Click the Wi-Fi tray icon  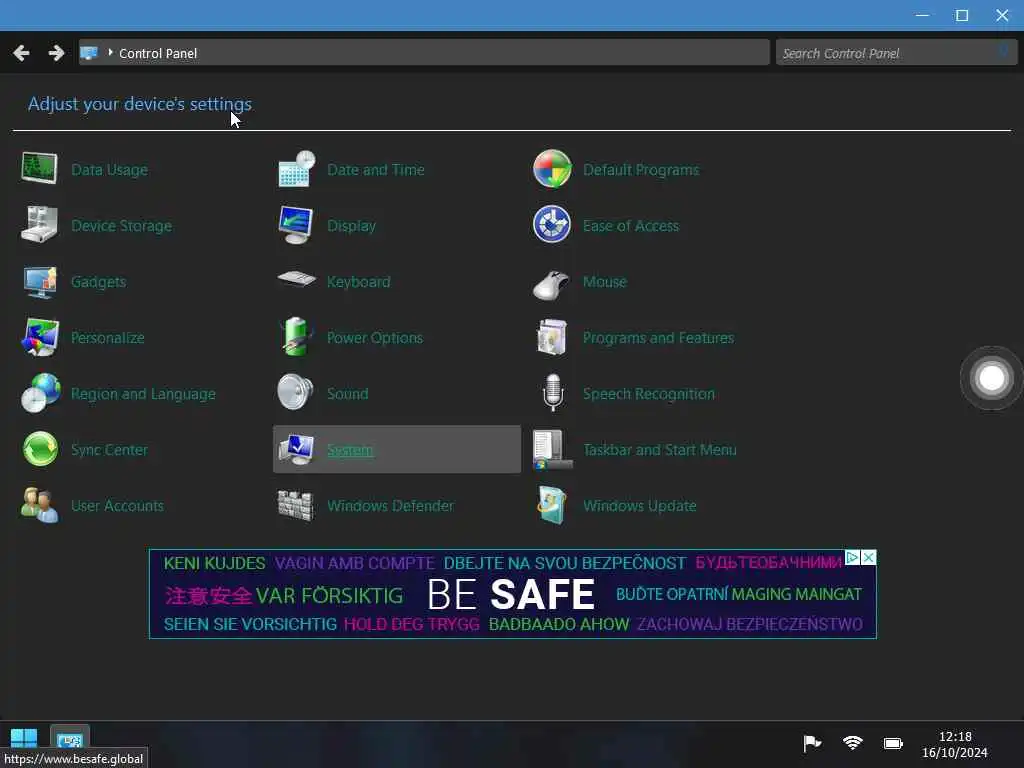pos(852,743)
